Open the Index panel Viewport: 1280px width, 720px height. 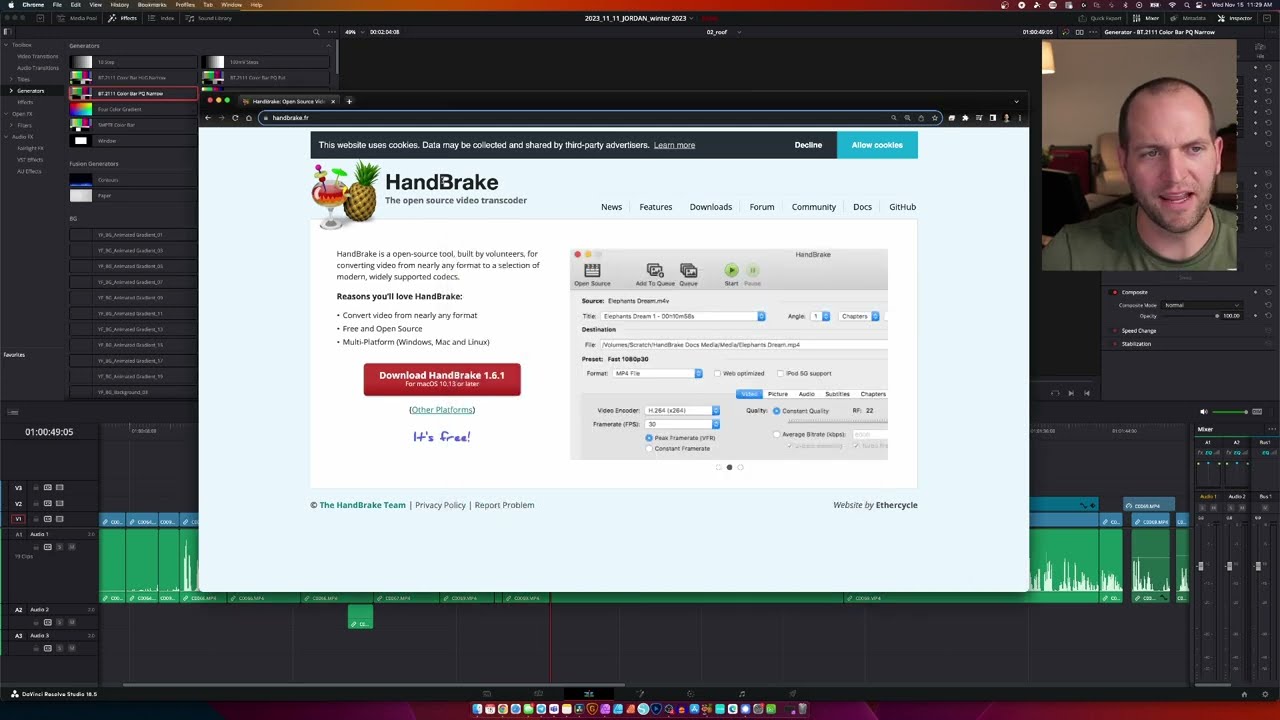coord(162,18)
